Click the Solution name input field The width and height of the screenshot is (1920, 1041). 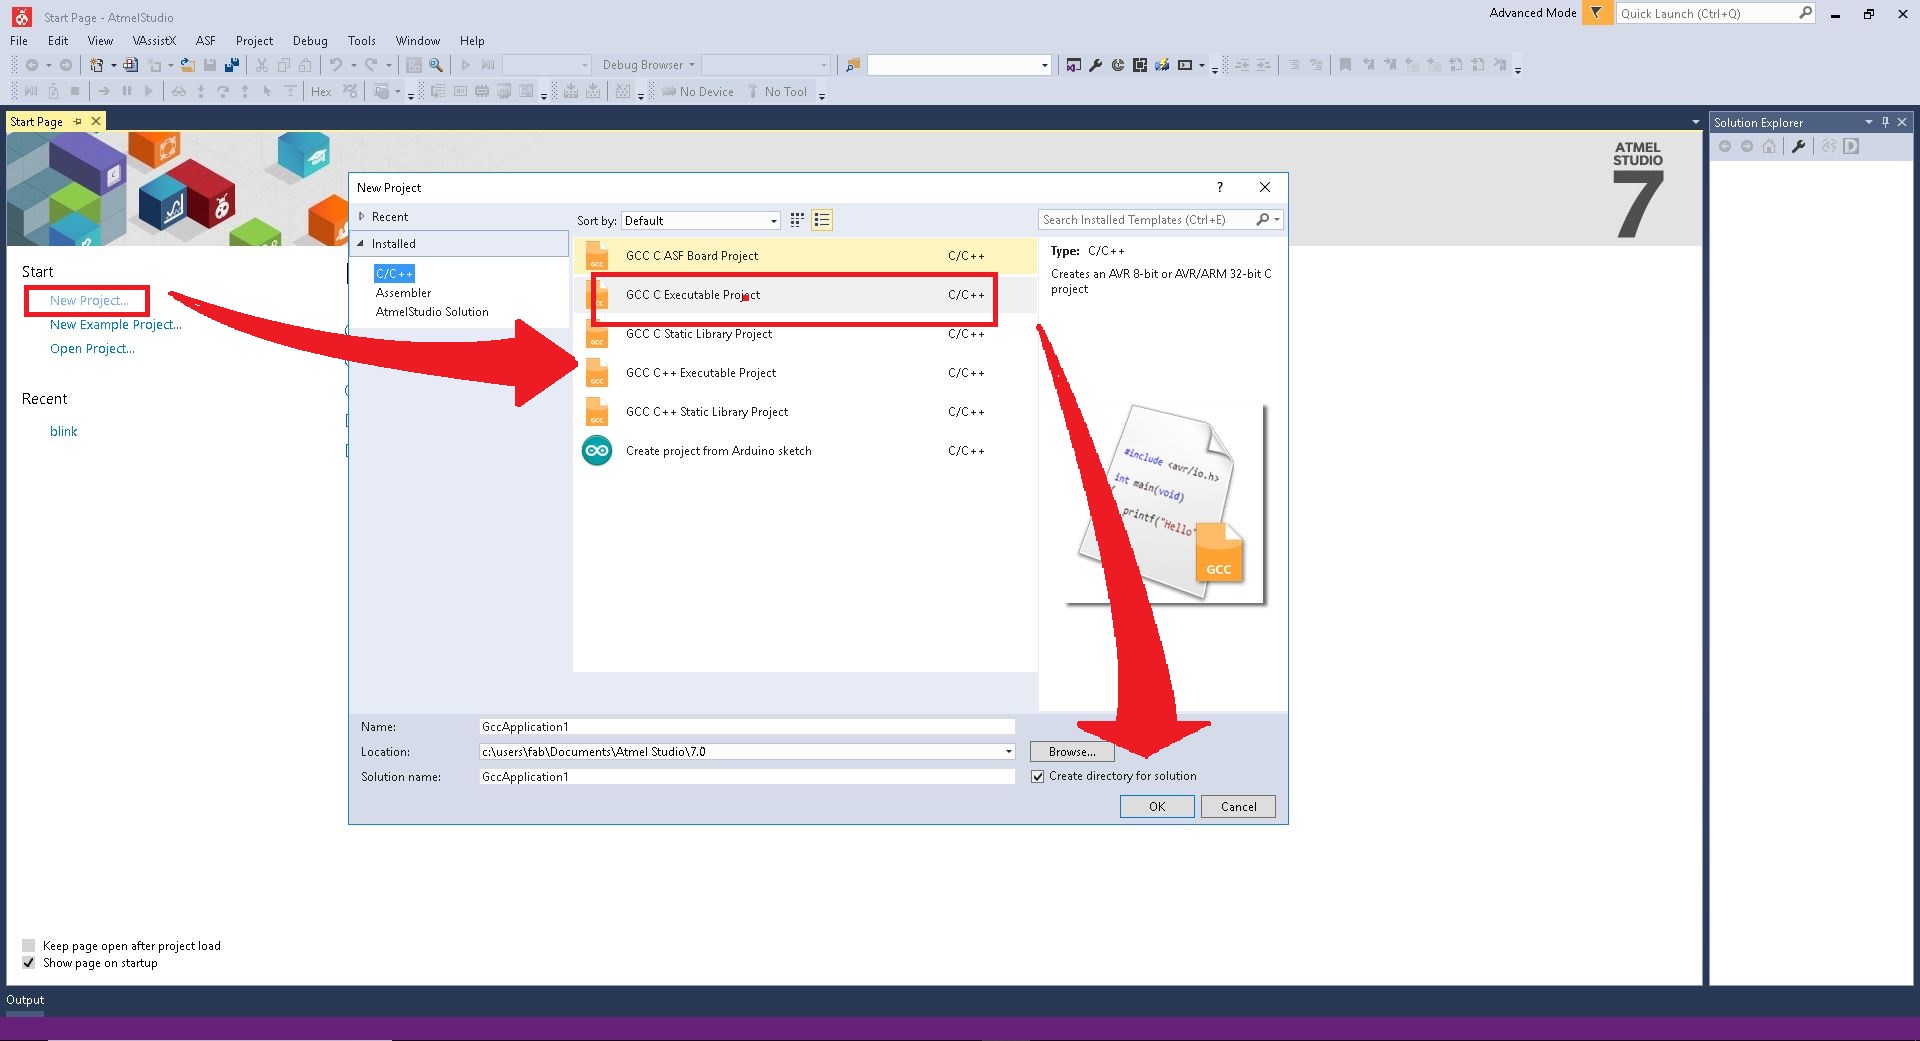[x=747, y=777]
